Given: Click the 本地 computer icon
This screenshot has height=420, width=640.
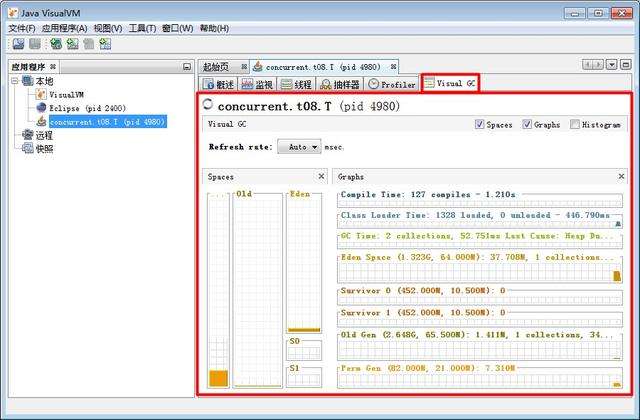Looking at the screenshot, I should pyautogui.click(x=28, y=81).
